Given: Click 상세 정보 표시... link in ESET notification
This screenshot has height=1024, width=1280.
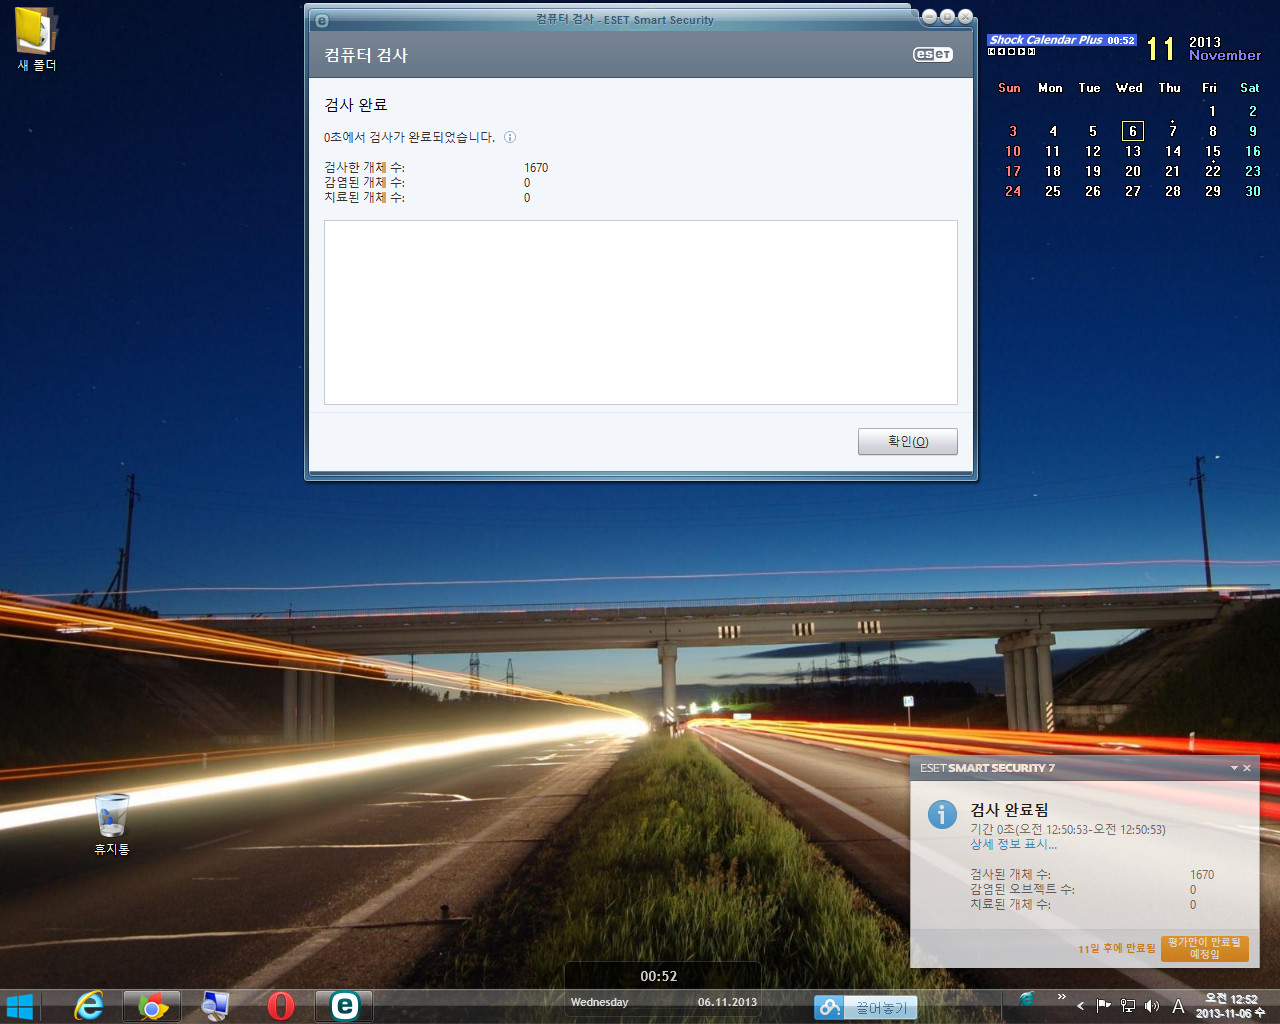Looking at the screenshot, I should click(1013, 844).
